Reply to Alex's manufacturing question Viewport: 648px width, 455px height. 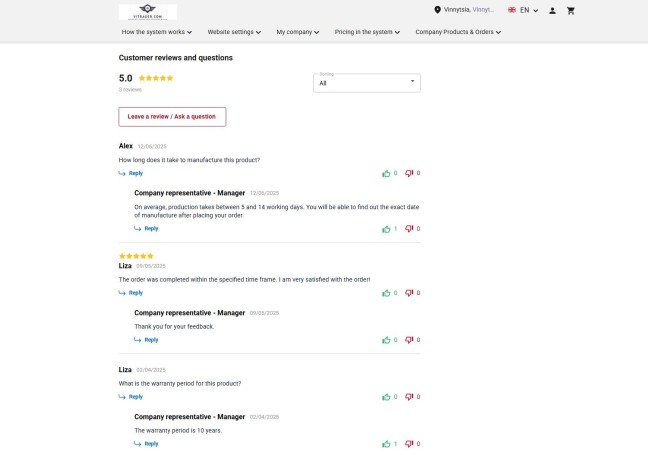click(131, 173)
